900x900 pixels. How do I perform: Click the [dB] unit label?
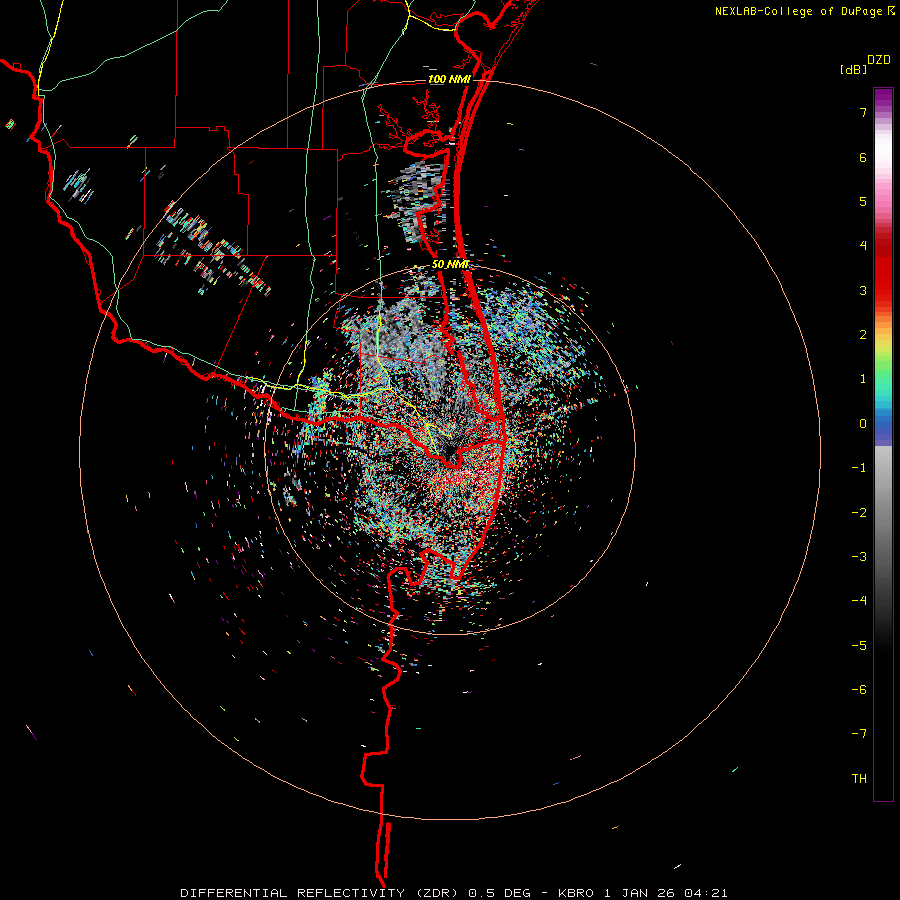pyautogui.click(x=854, y=69)
